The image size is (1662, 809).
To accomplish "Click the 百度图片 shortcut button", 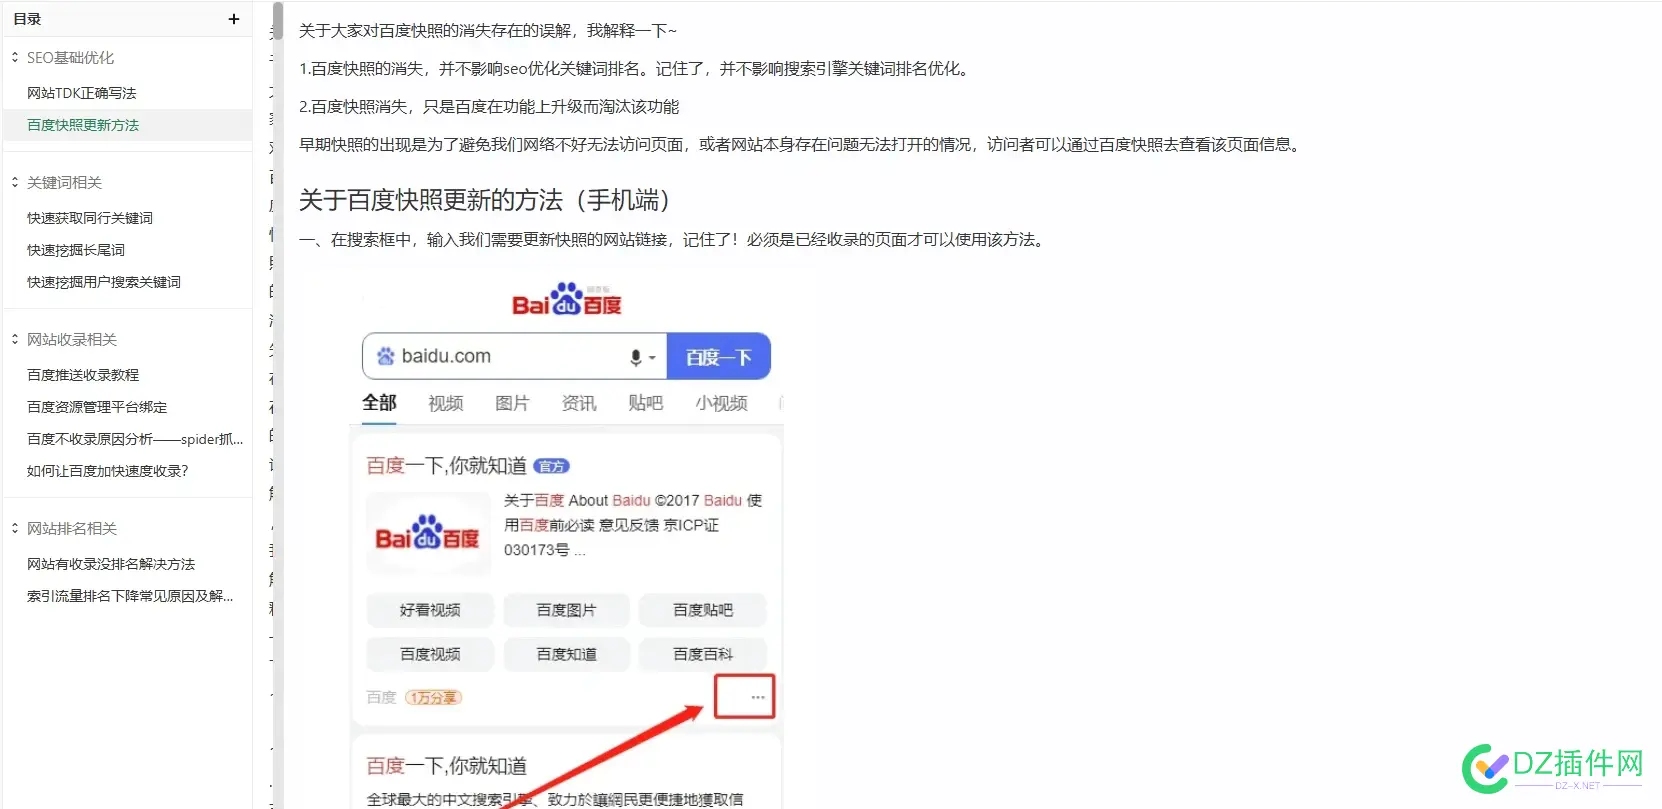I will point(567,610).
